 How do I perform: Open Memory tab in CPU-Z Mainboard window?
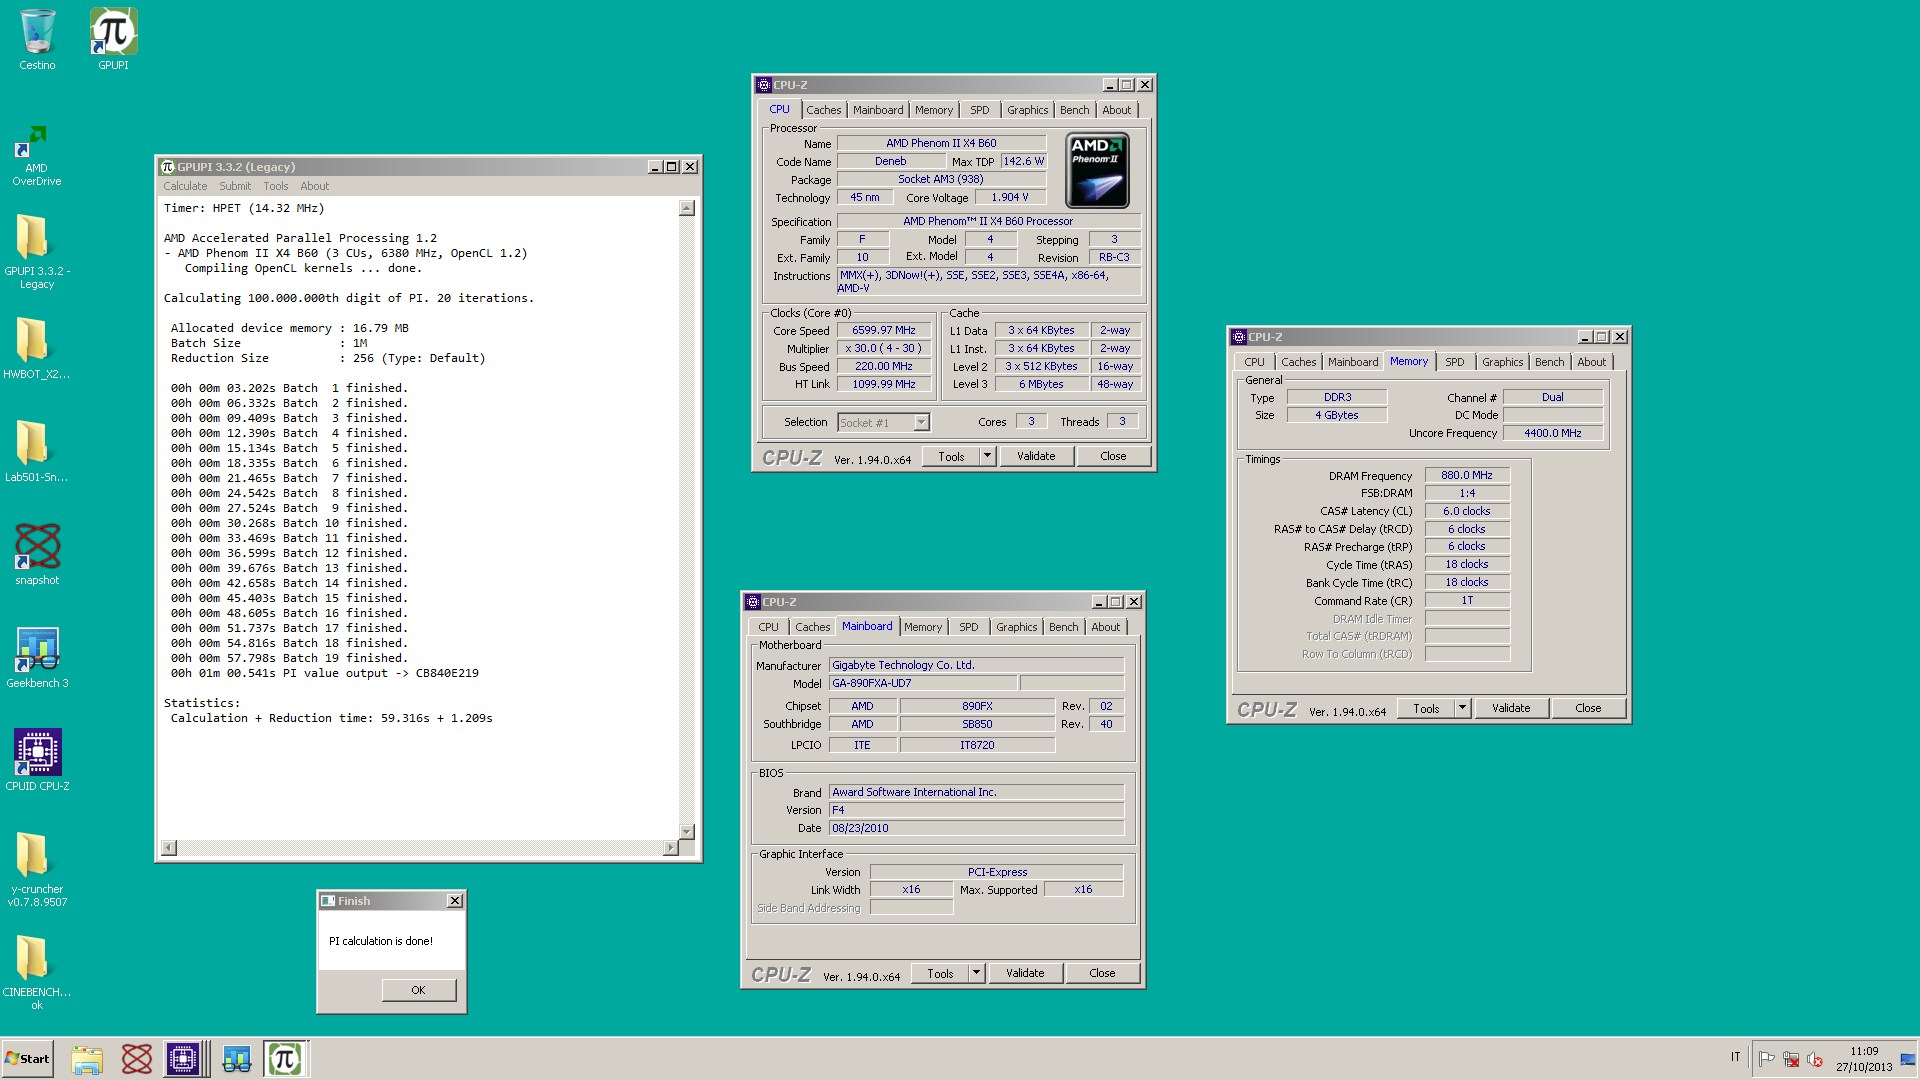pyautogui.click(x=923, y=627)
